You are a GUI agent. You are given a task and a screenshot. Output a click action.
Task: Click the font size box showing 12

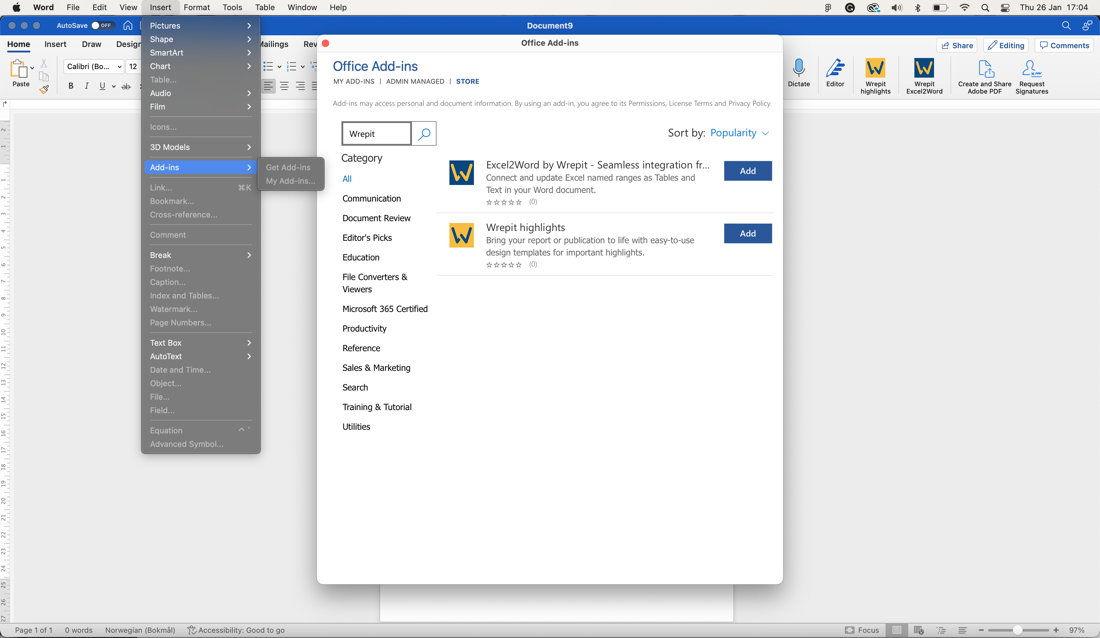133,67
